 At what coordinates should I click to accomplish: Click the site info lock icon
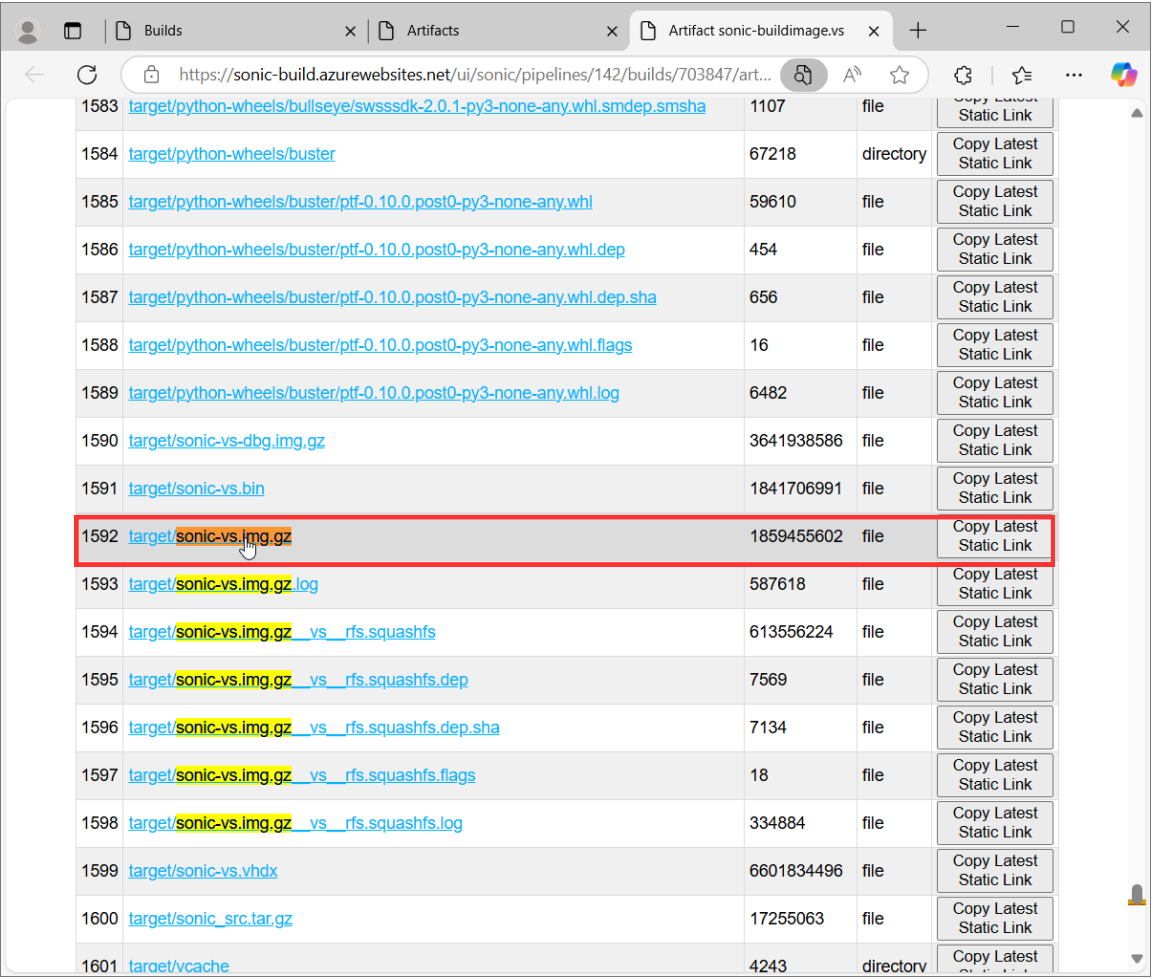coord(151,75)
